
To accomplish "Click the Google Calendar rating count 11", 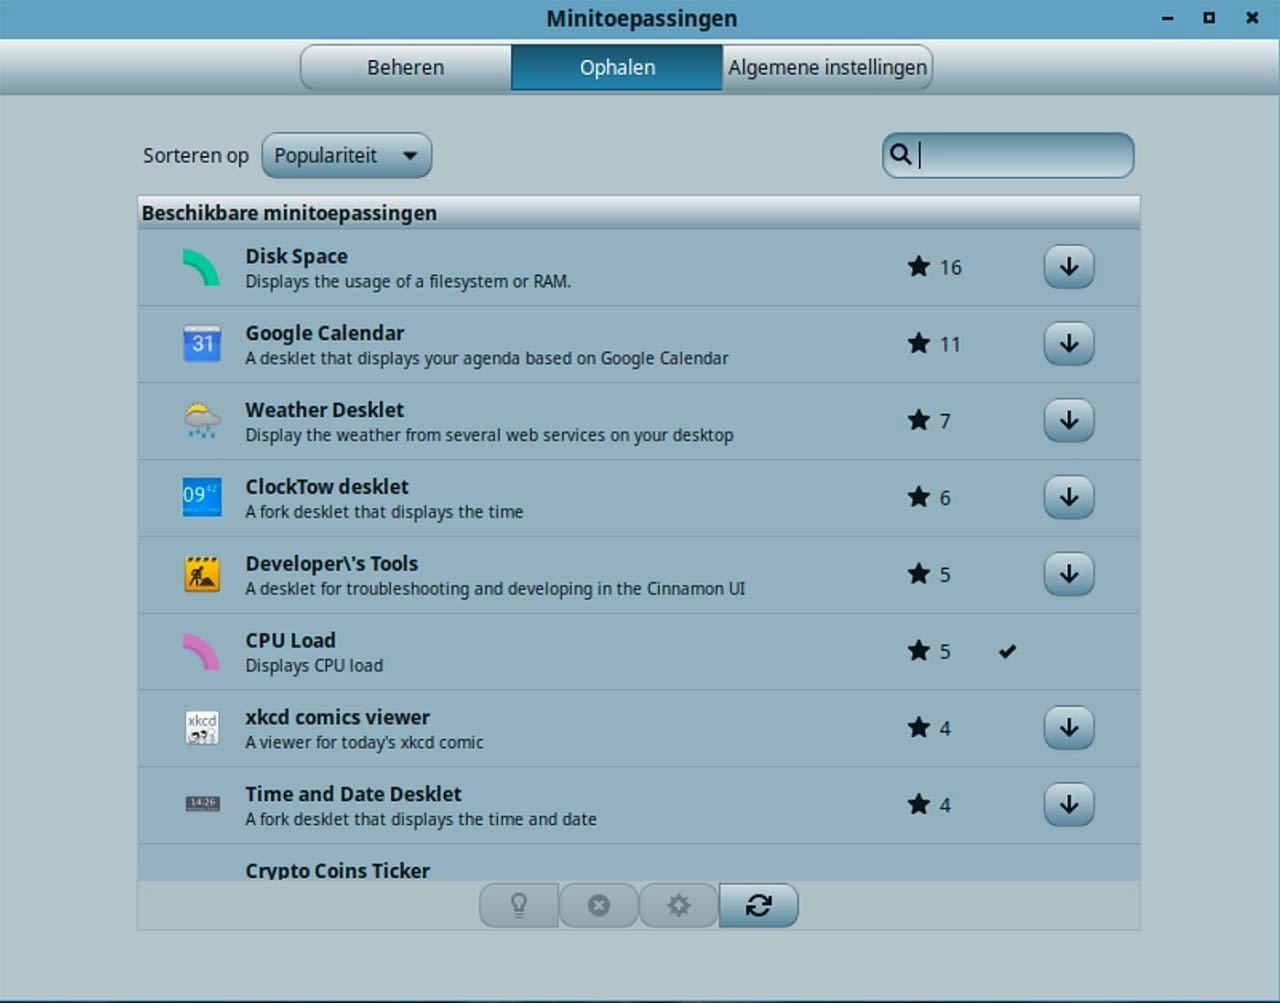I will coord(950,345).
